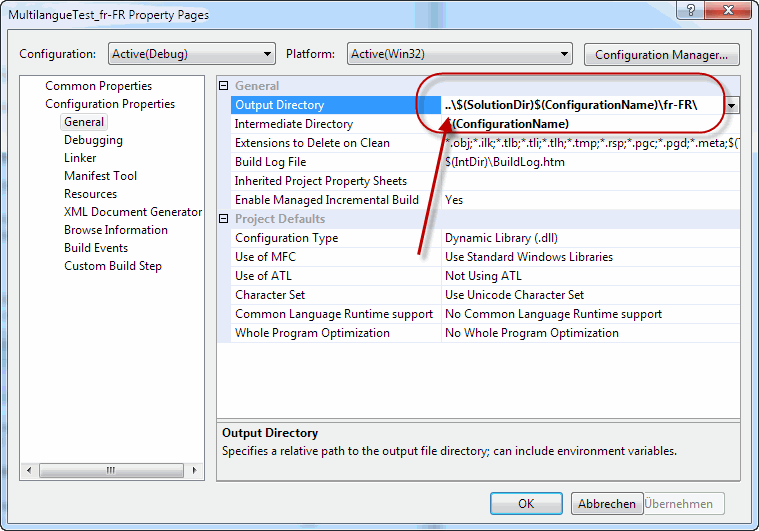Collapse the Project Defaults section
The height and width of the screenshot is (531, 759).
coord(224,219)
